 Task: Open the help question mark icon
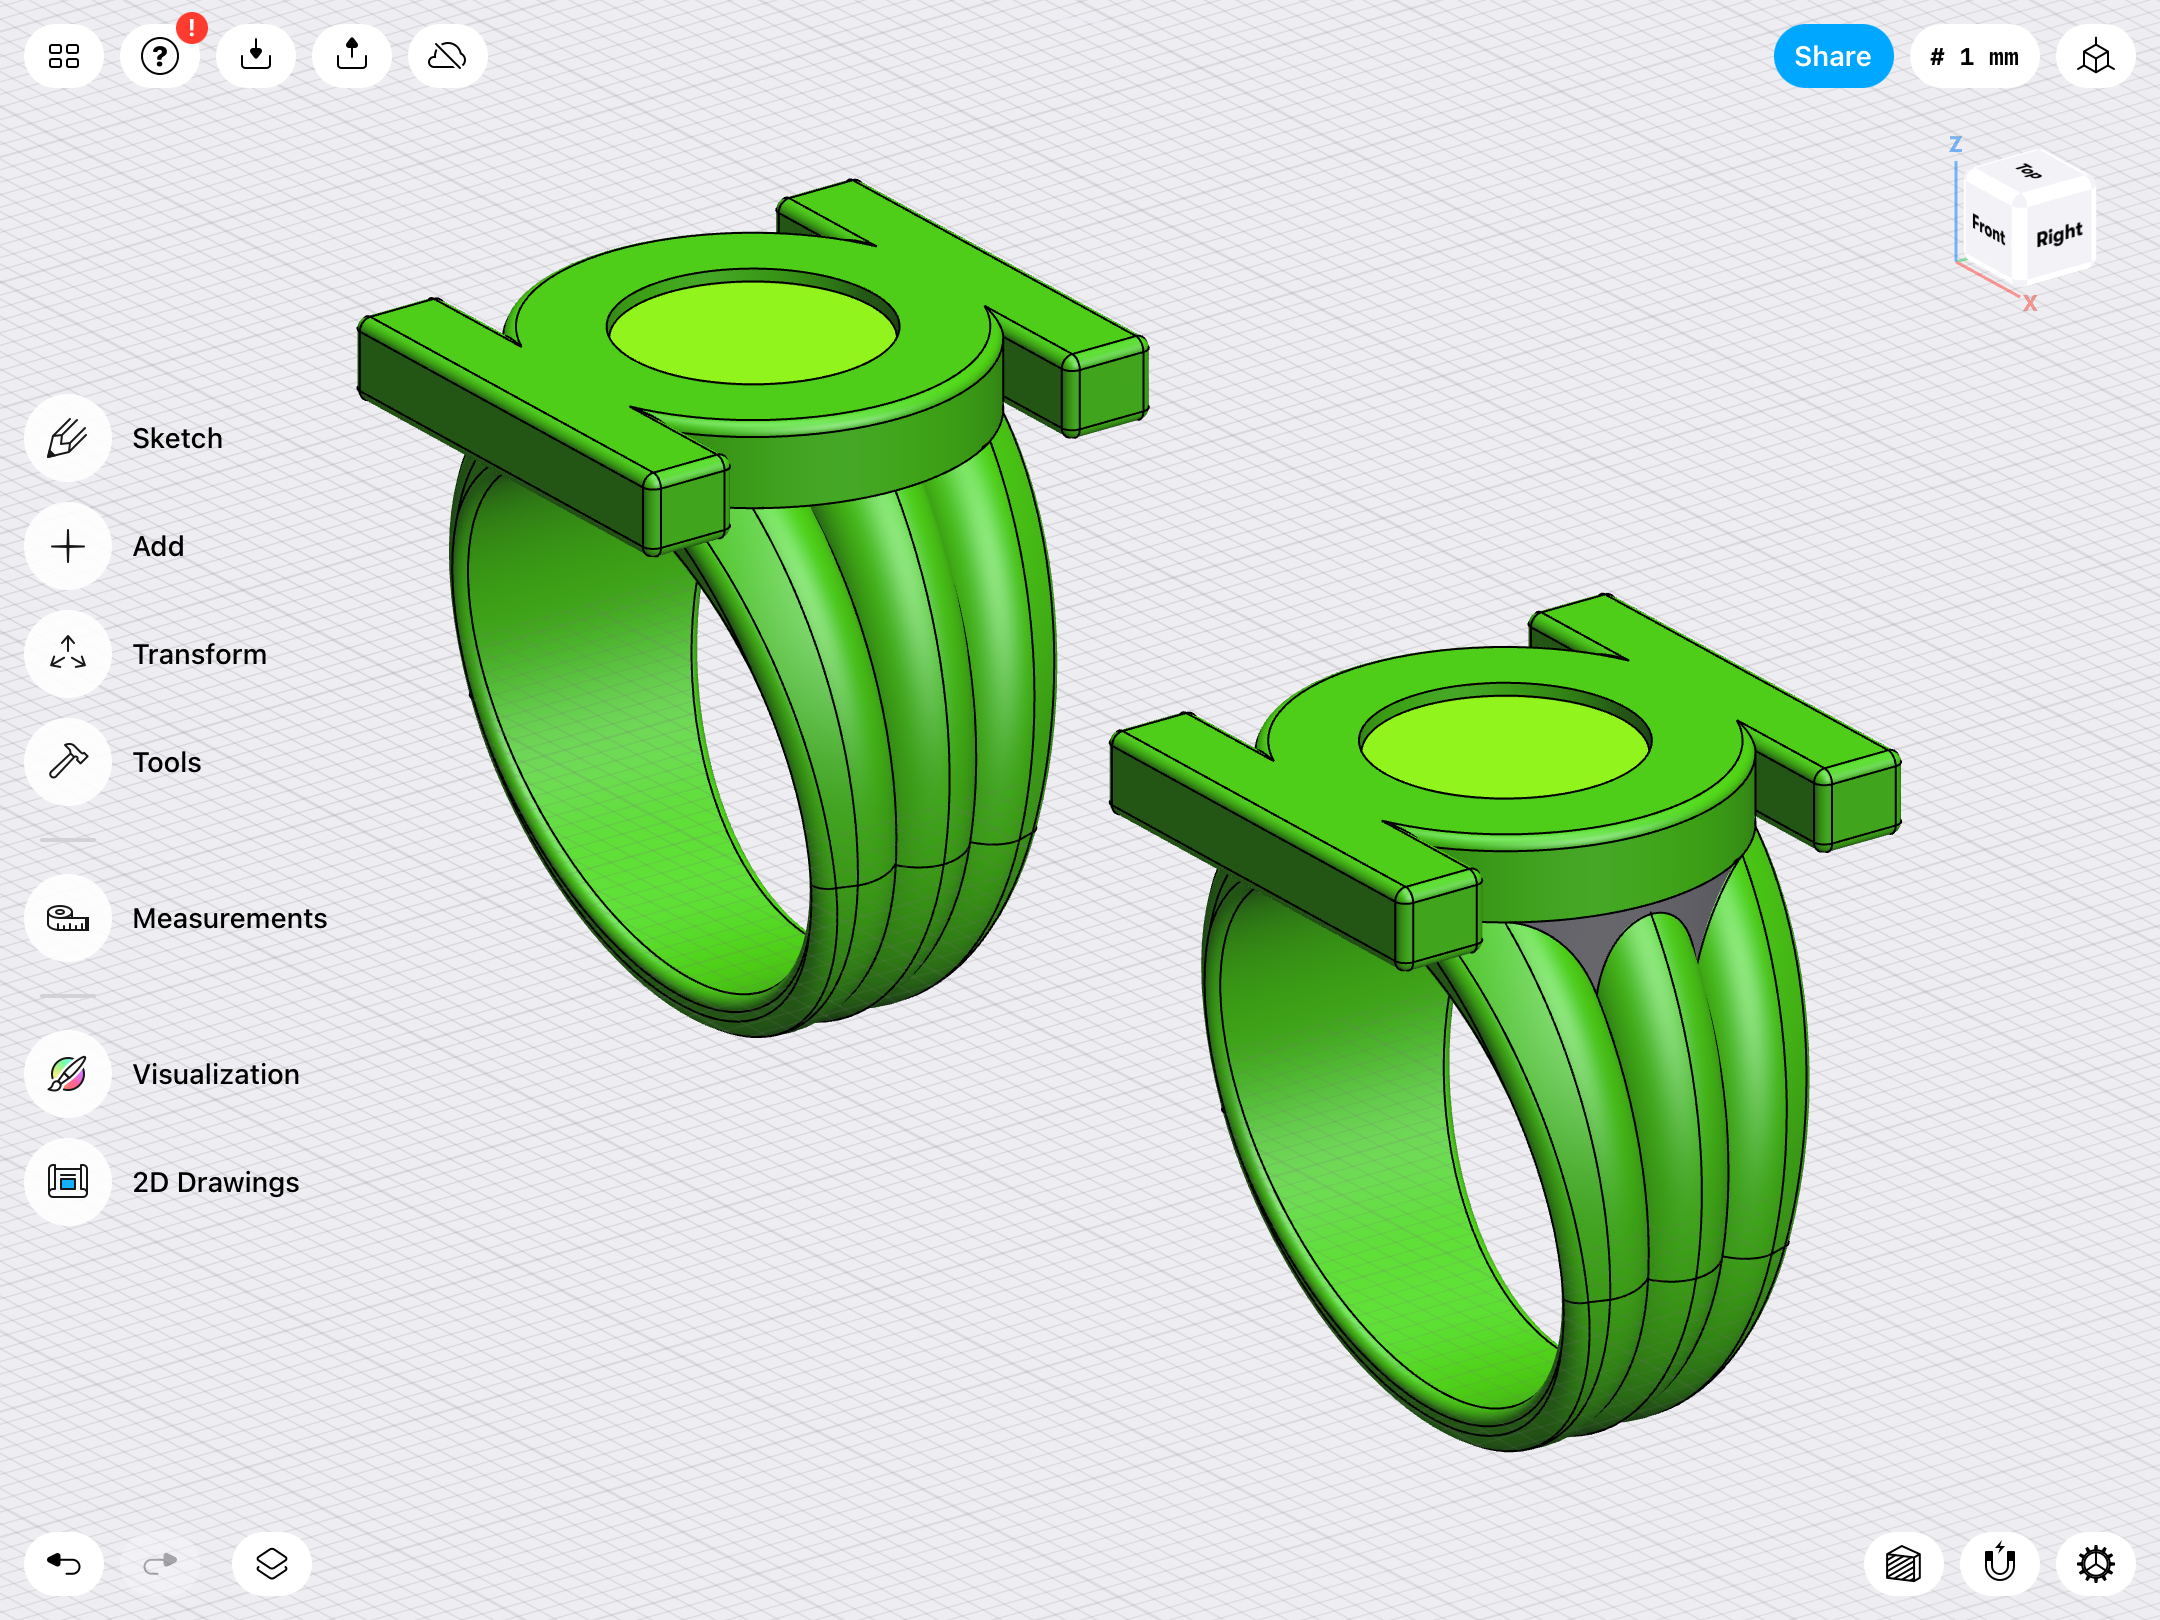tap(160, 56)
